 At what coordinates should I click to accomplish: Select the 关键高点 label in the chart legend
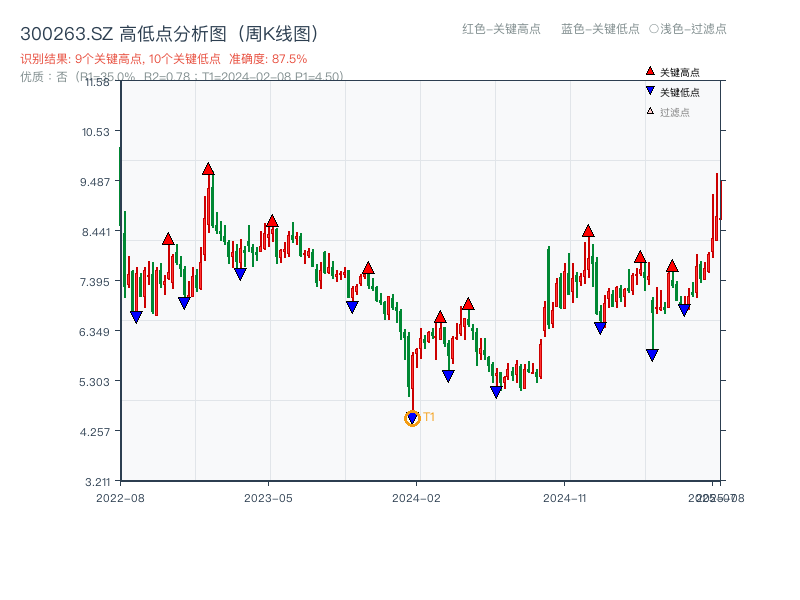(x=680, y=72)
